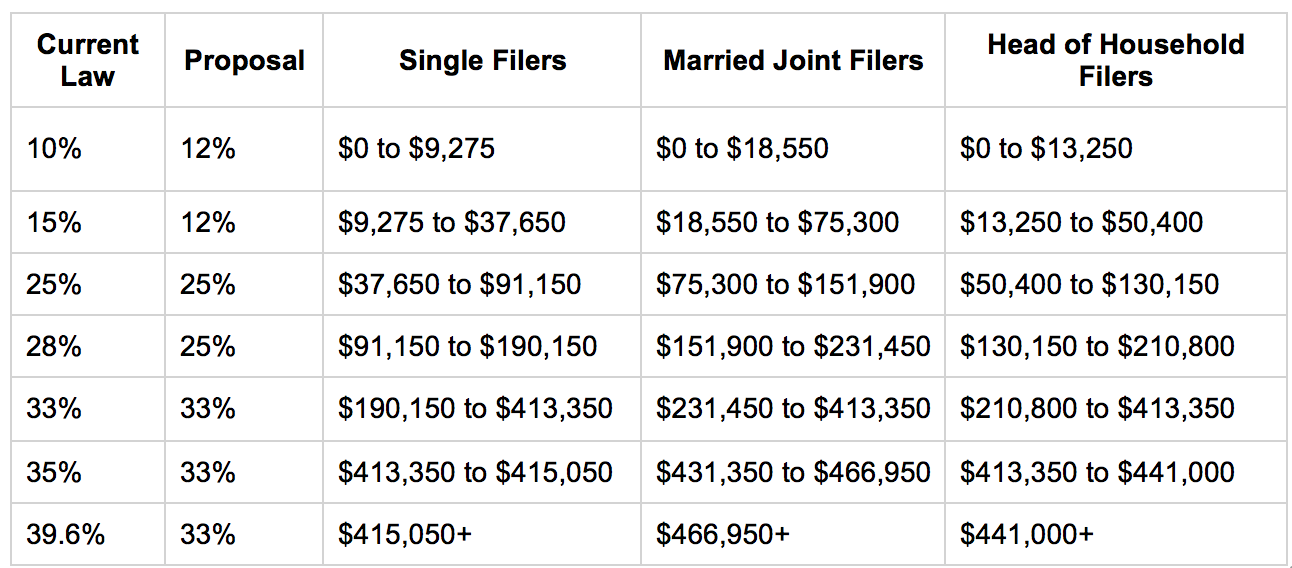The width and height of the screenshot is (1292, 568).
Task: Select the Married Joint Filers header
Action: point(793,60)
